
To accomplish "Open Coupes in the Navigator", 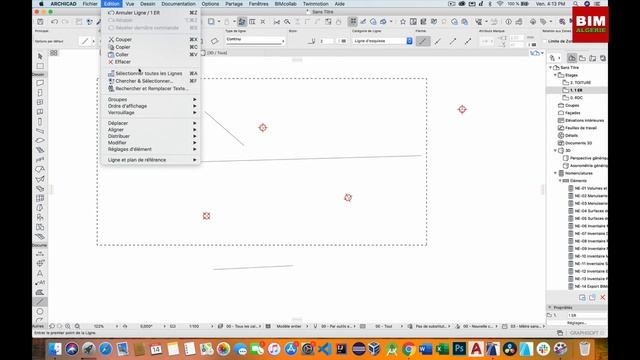I will pos(572,105).
